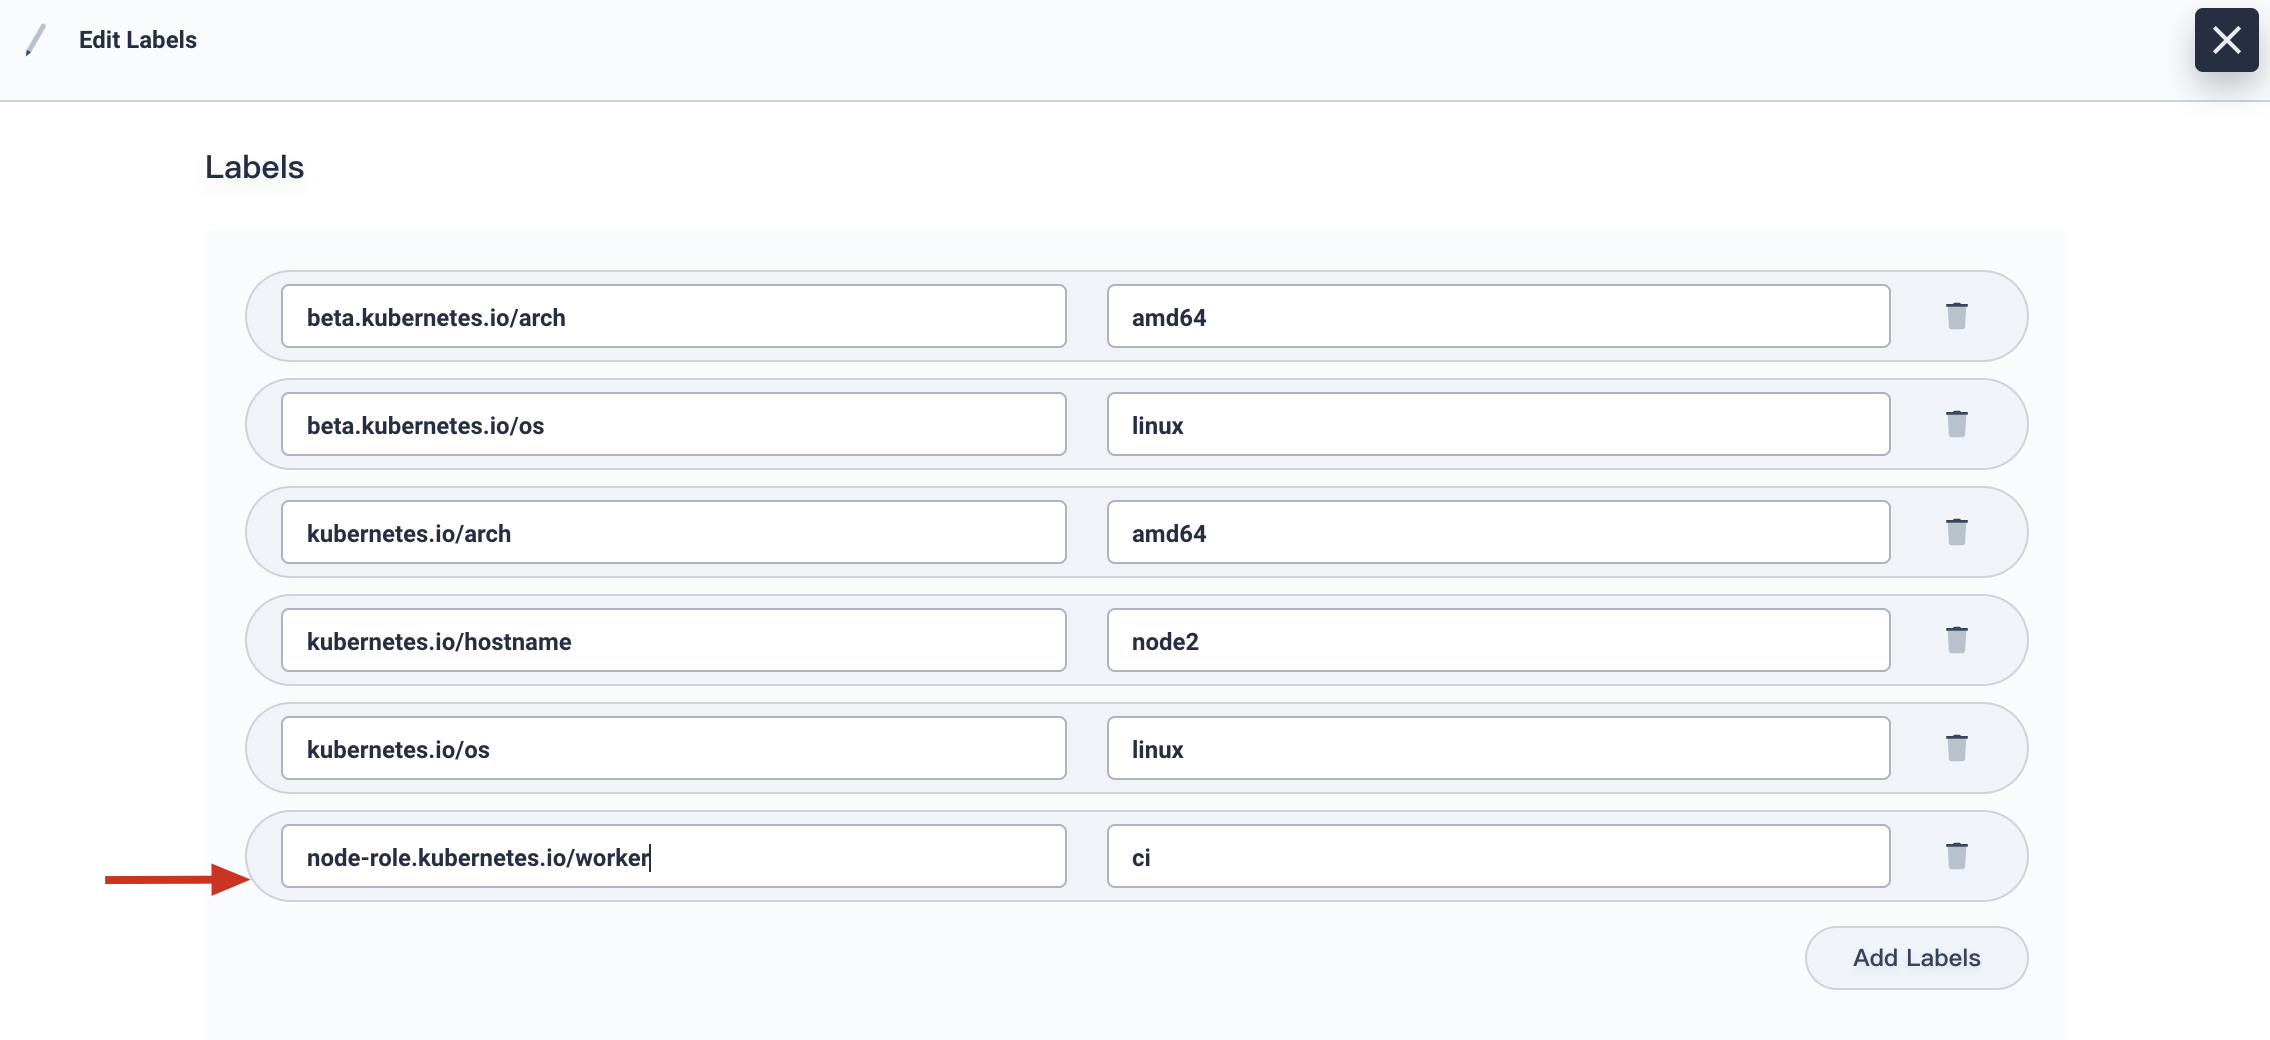The width and height of the screenshot is (2270, 1040).
Task: Edit the node-role.kubernetes.io/worker key field
Action: (x=674, y=855)
